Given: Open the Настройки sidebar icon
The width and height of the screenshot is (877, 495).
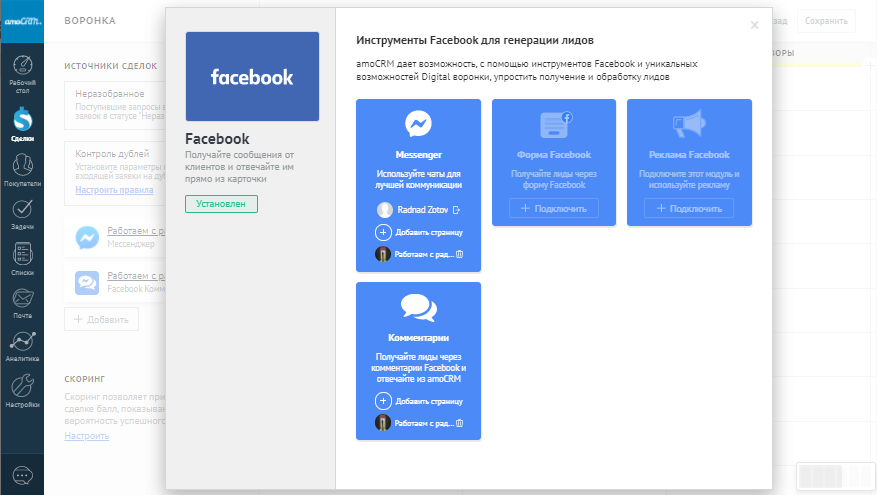Looking at the screenshot, I should [x=22, y=386].
